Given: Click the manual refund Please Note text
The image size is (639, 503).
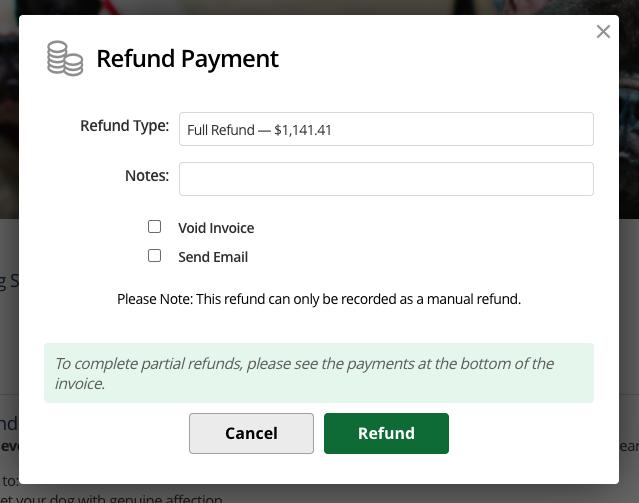Looking at the screenshot, I should (x=319, y=299).
